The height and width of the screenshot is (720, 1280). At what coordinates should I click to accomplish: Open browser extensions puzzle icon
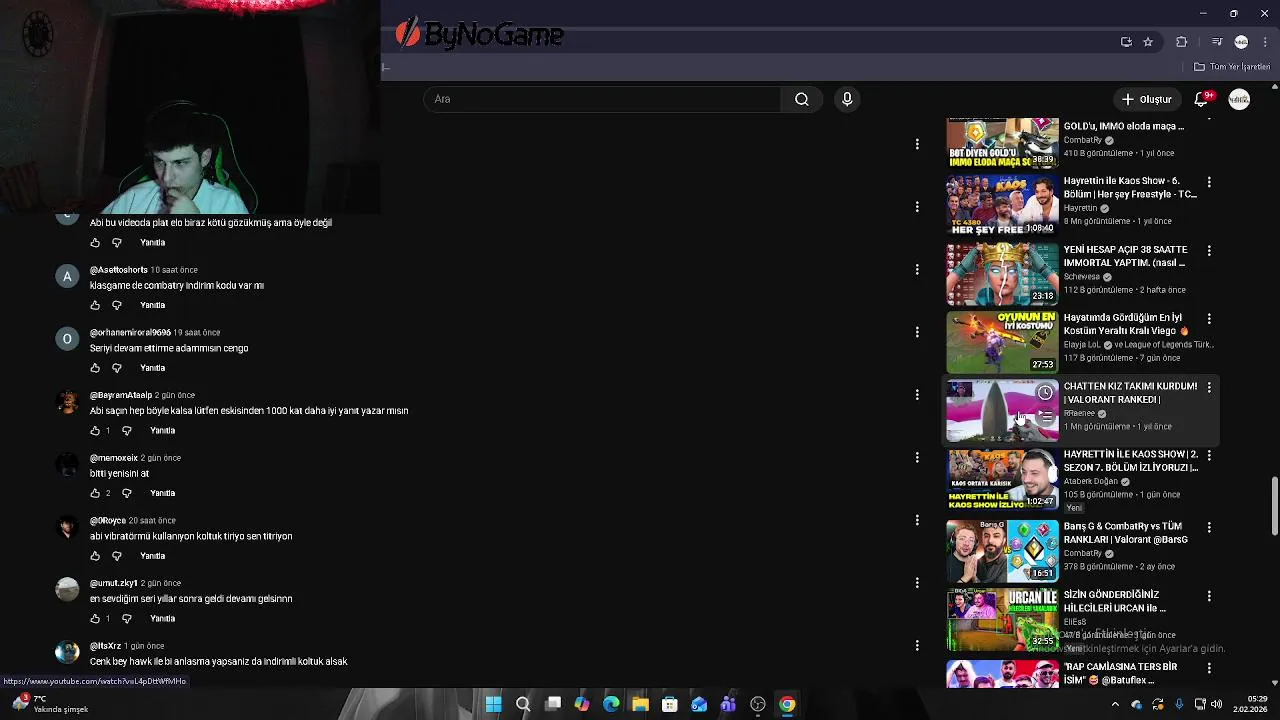pos(1181,42)
